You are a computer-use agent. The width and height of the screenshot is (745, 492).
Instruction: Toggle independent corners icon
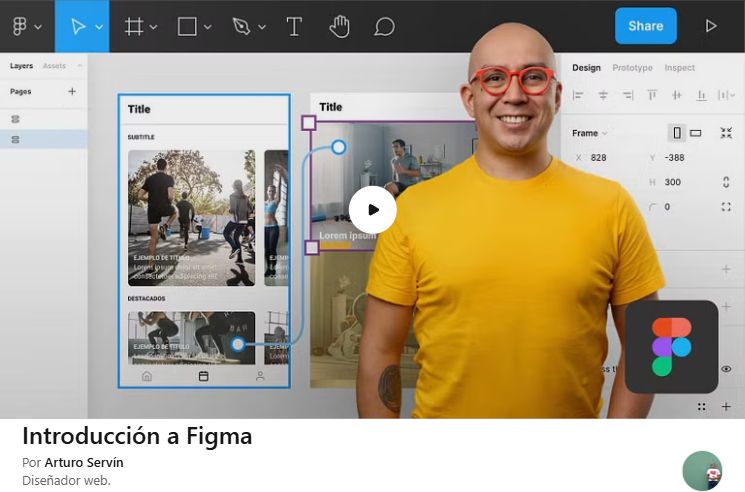[x=726, y=207]
